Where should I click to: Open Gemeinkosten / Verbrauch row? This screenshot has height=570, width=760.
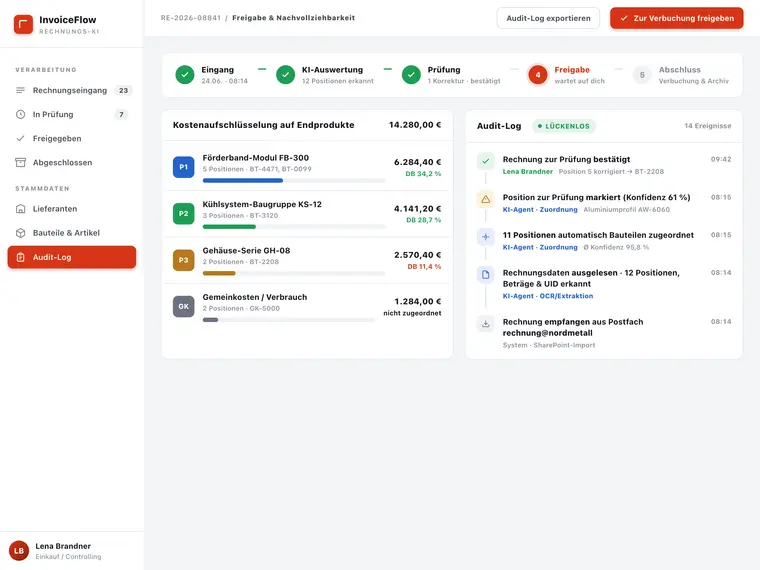point(307,307)
